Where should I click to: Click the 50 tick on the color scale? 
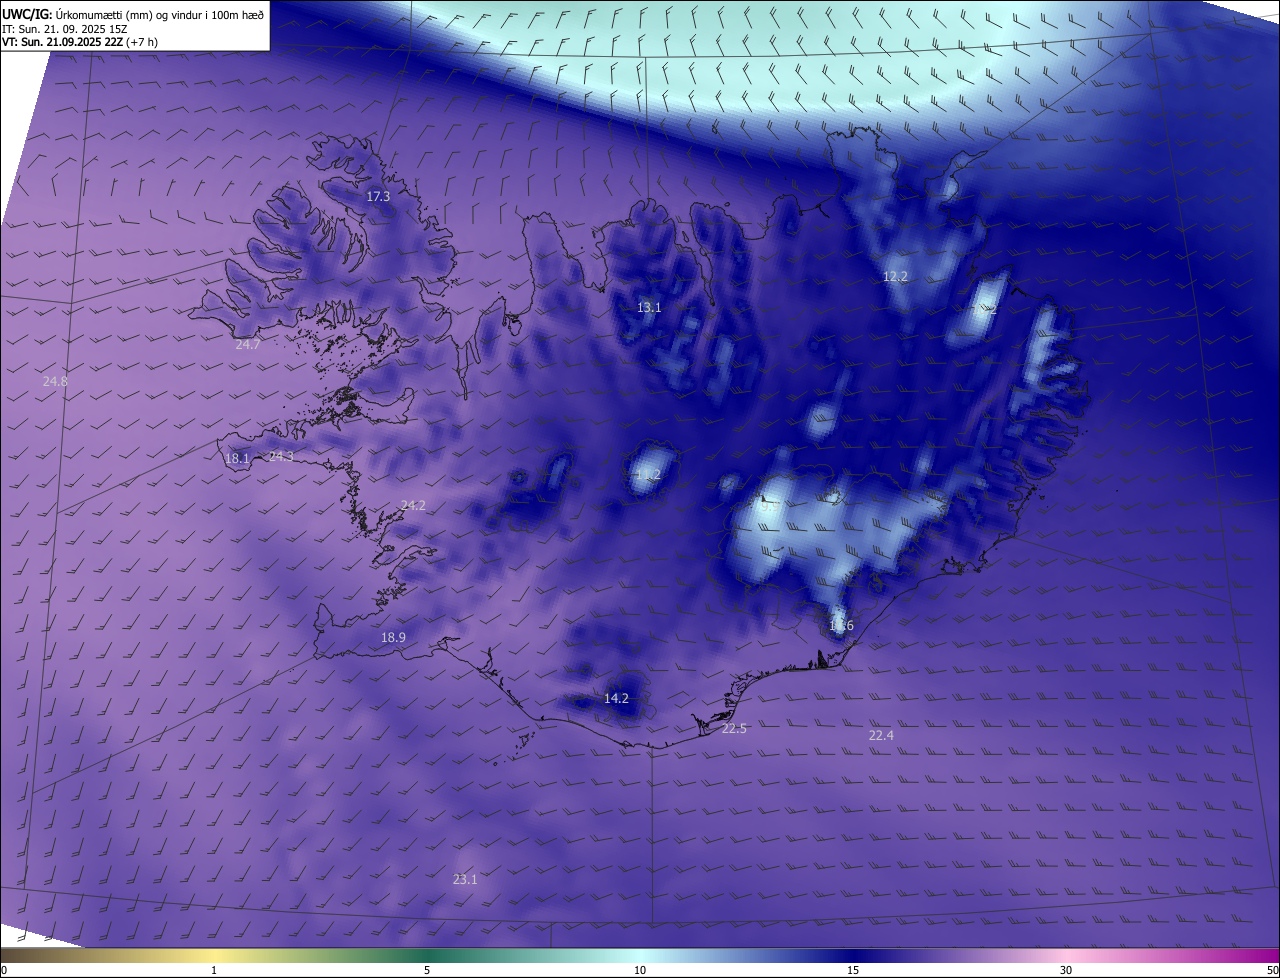coord(1272,970)
